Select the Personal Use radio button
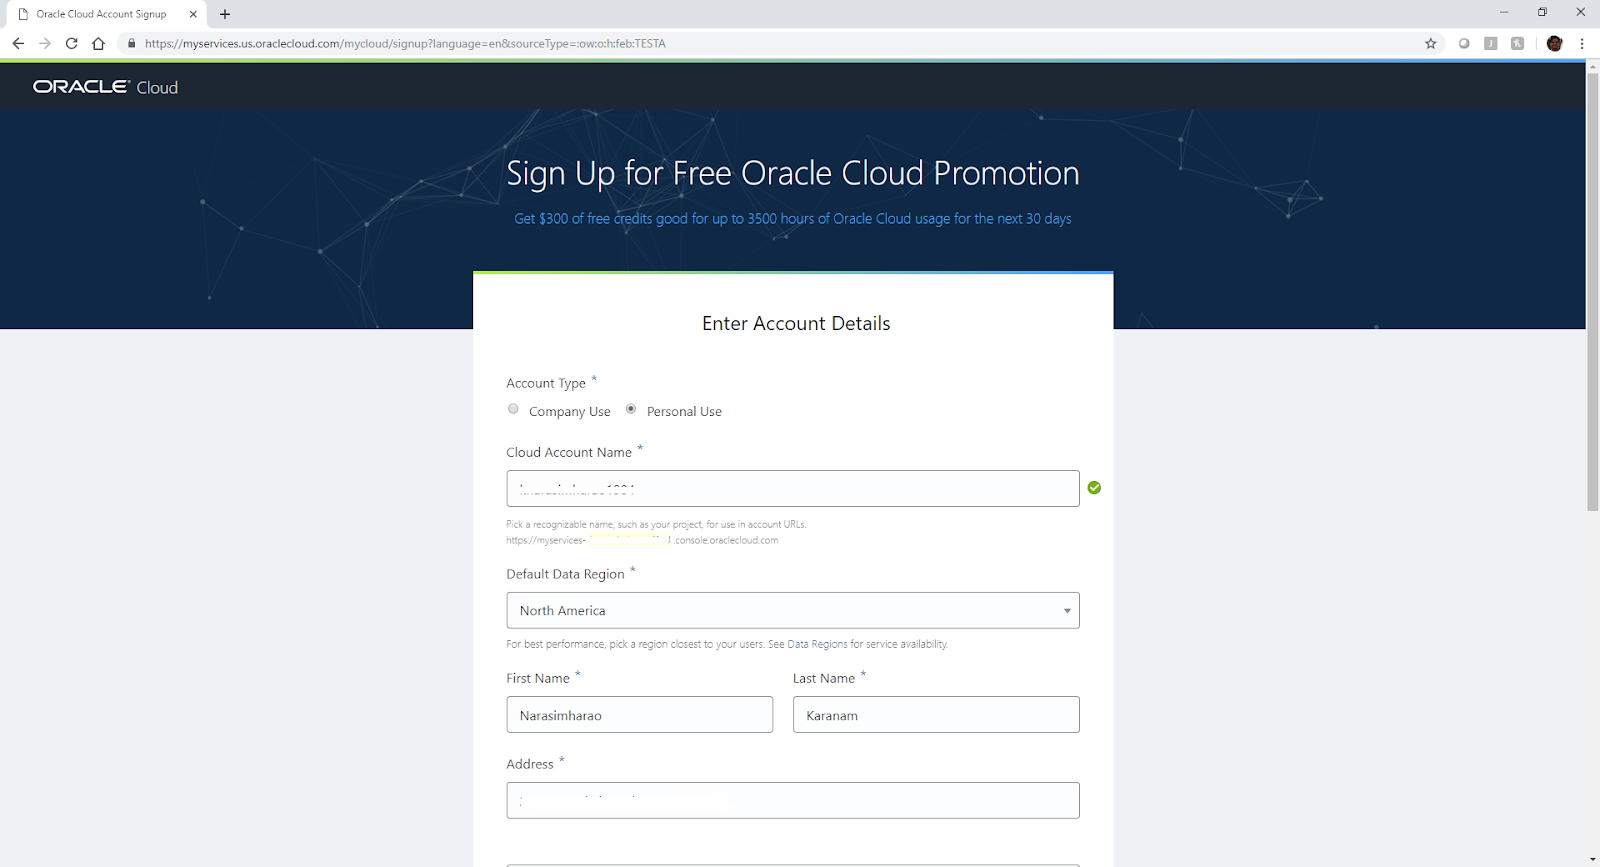The width and height of the screenshot is (1600, 867). [x=631, y=409]
